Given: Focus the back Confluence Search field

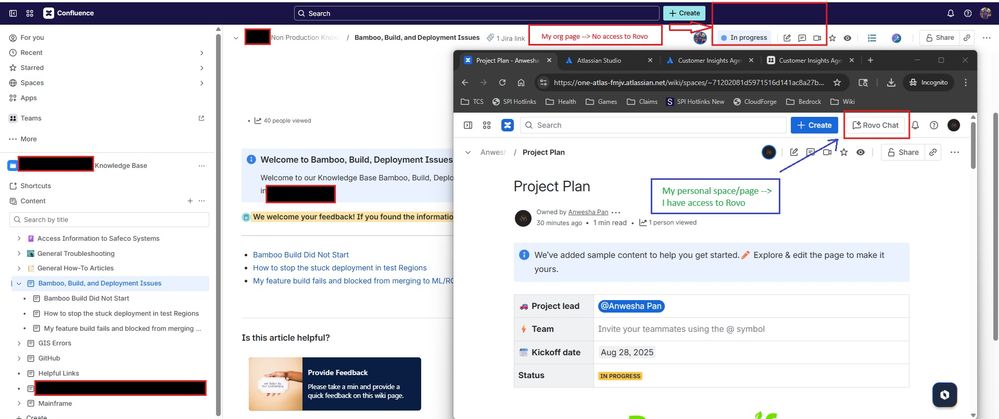Looking at the screenshot, I should [x=477, y=13].
